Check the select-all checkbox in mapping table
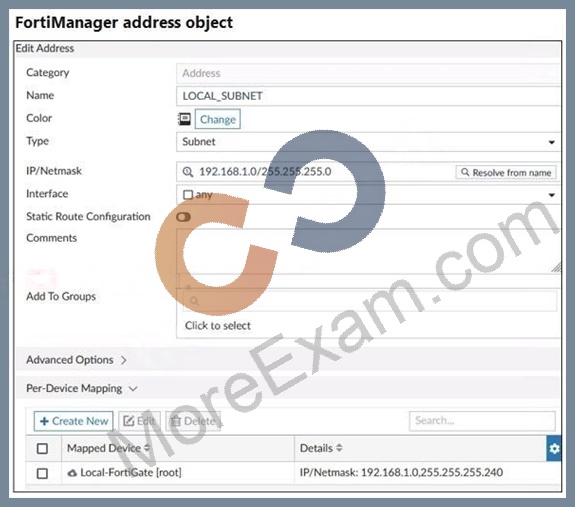The height and width of the screenshot is (507, 575). (x=42, y=448)
